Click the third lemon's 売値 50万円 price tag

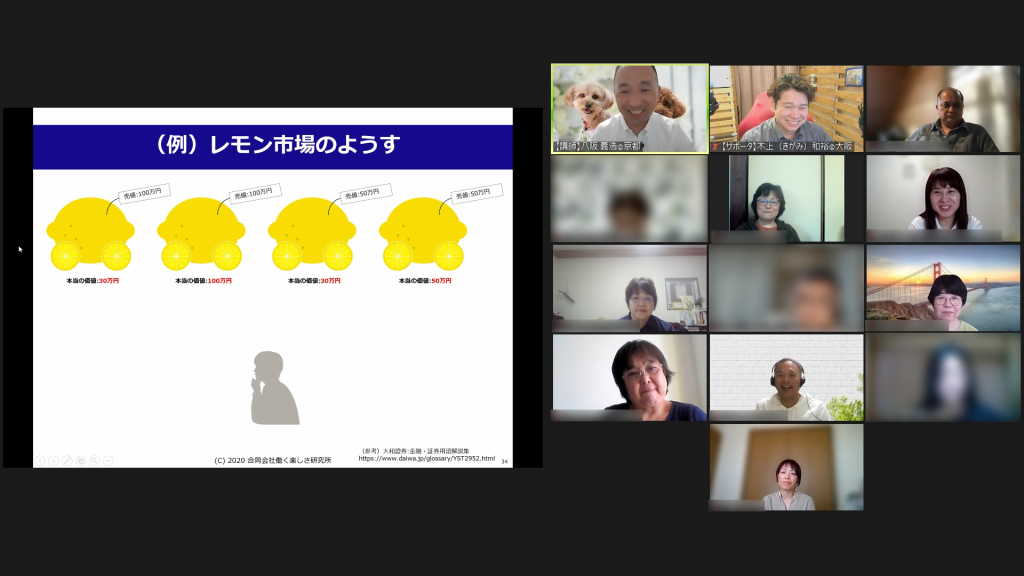(x=366, y=193)
